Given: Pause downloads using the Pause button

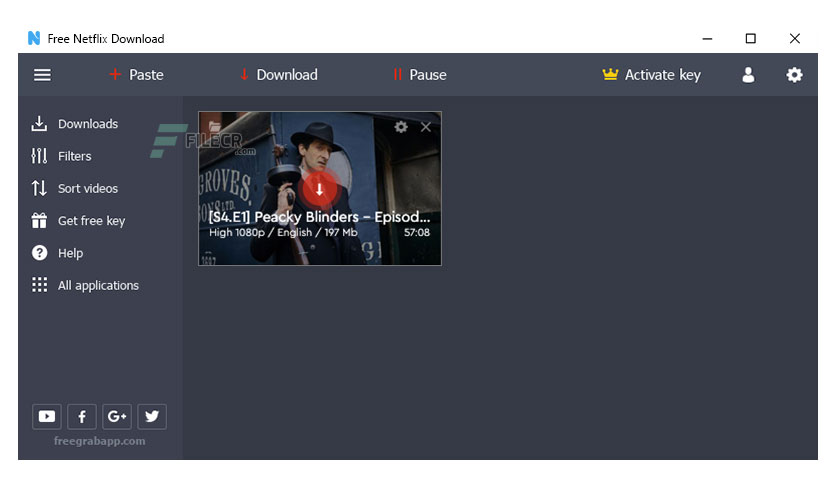Looking at the screenshot, I should pyautogui.click(x=420, y=75).
